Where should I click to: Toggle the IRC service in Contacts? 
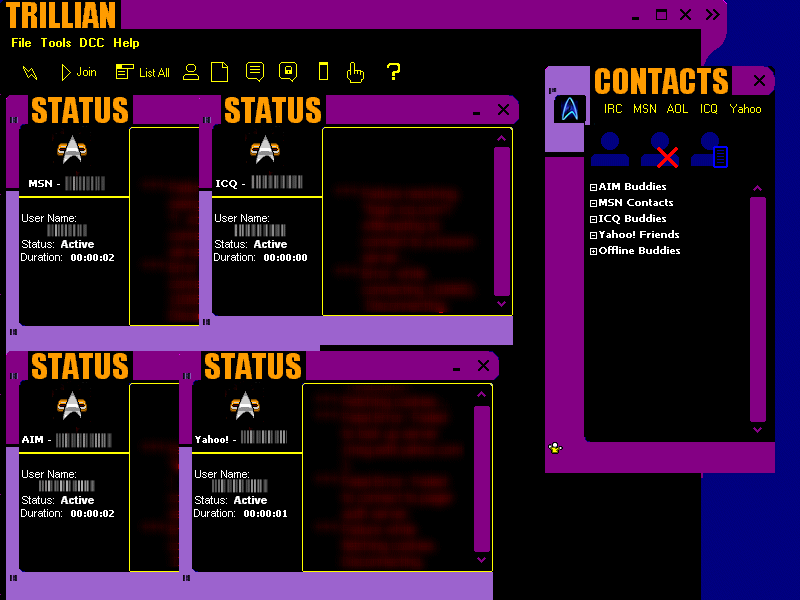point(613,109)
